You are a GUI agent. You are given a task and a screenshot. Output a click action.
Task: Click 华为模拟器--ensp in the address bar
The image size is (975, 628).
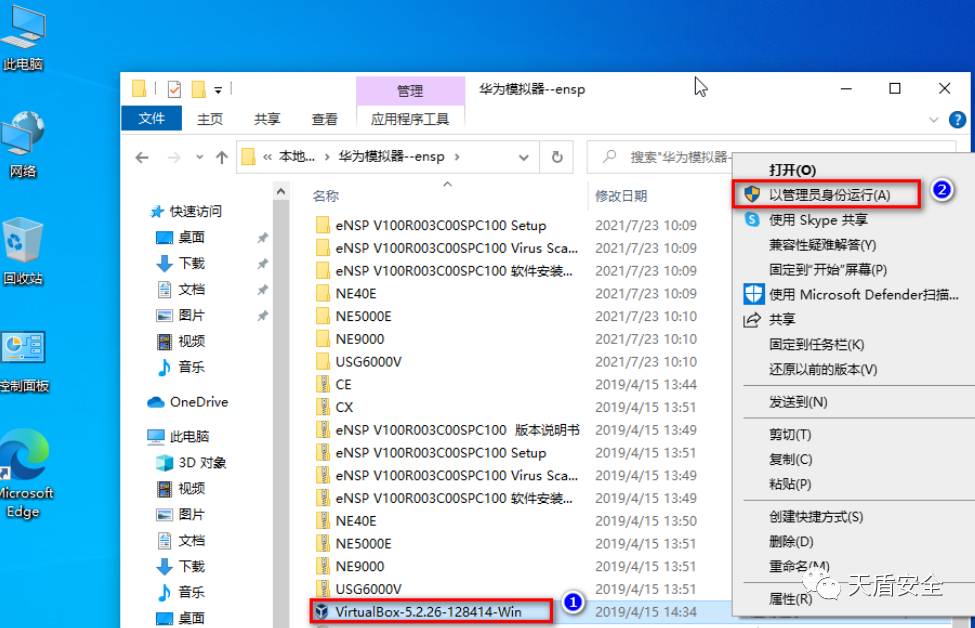391,157
